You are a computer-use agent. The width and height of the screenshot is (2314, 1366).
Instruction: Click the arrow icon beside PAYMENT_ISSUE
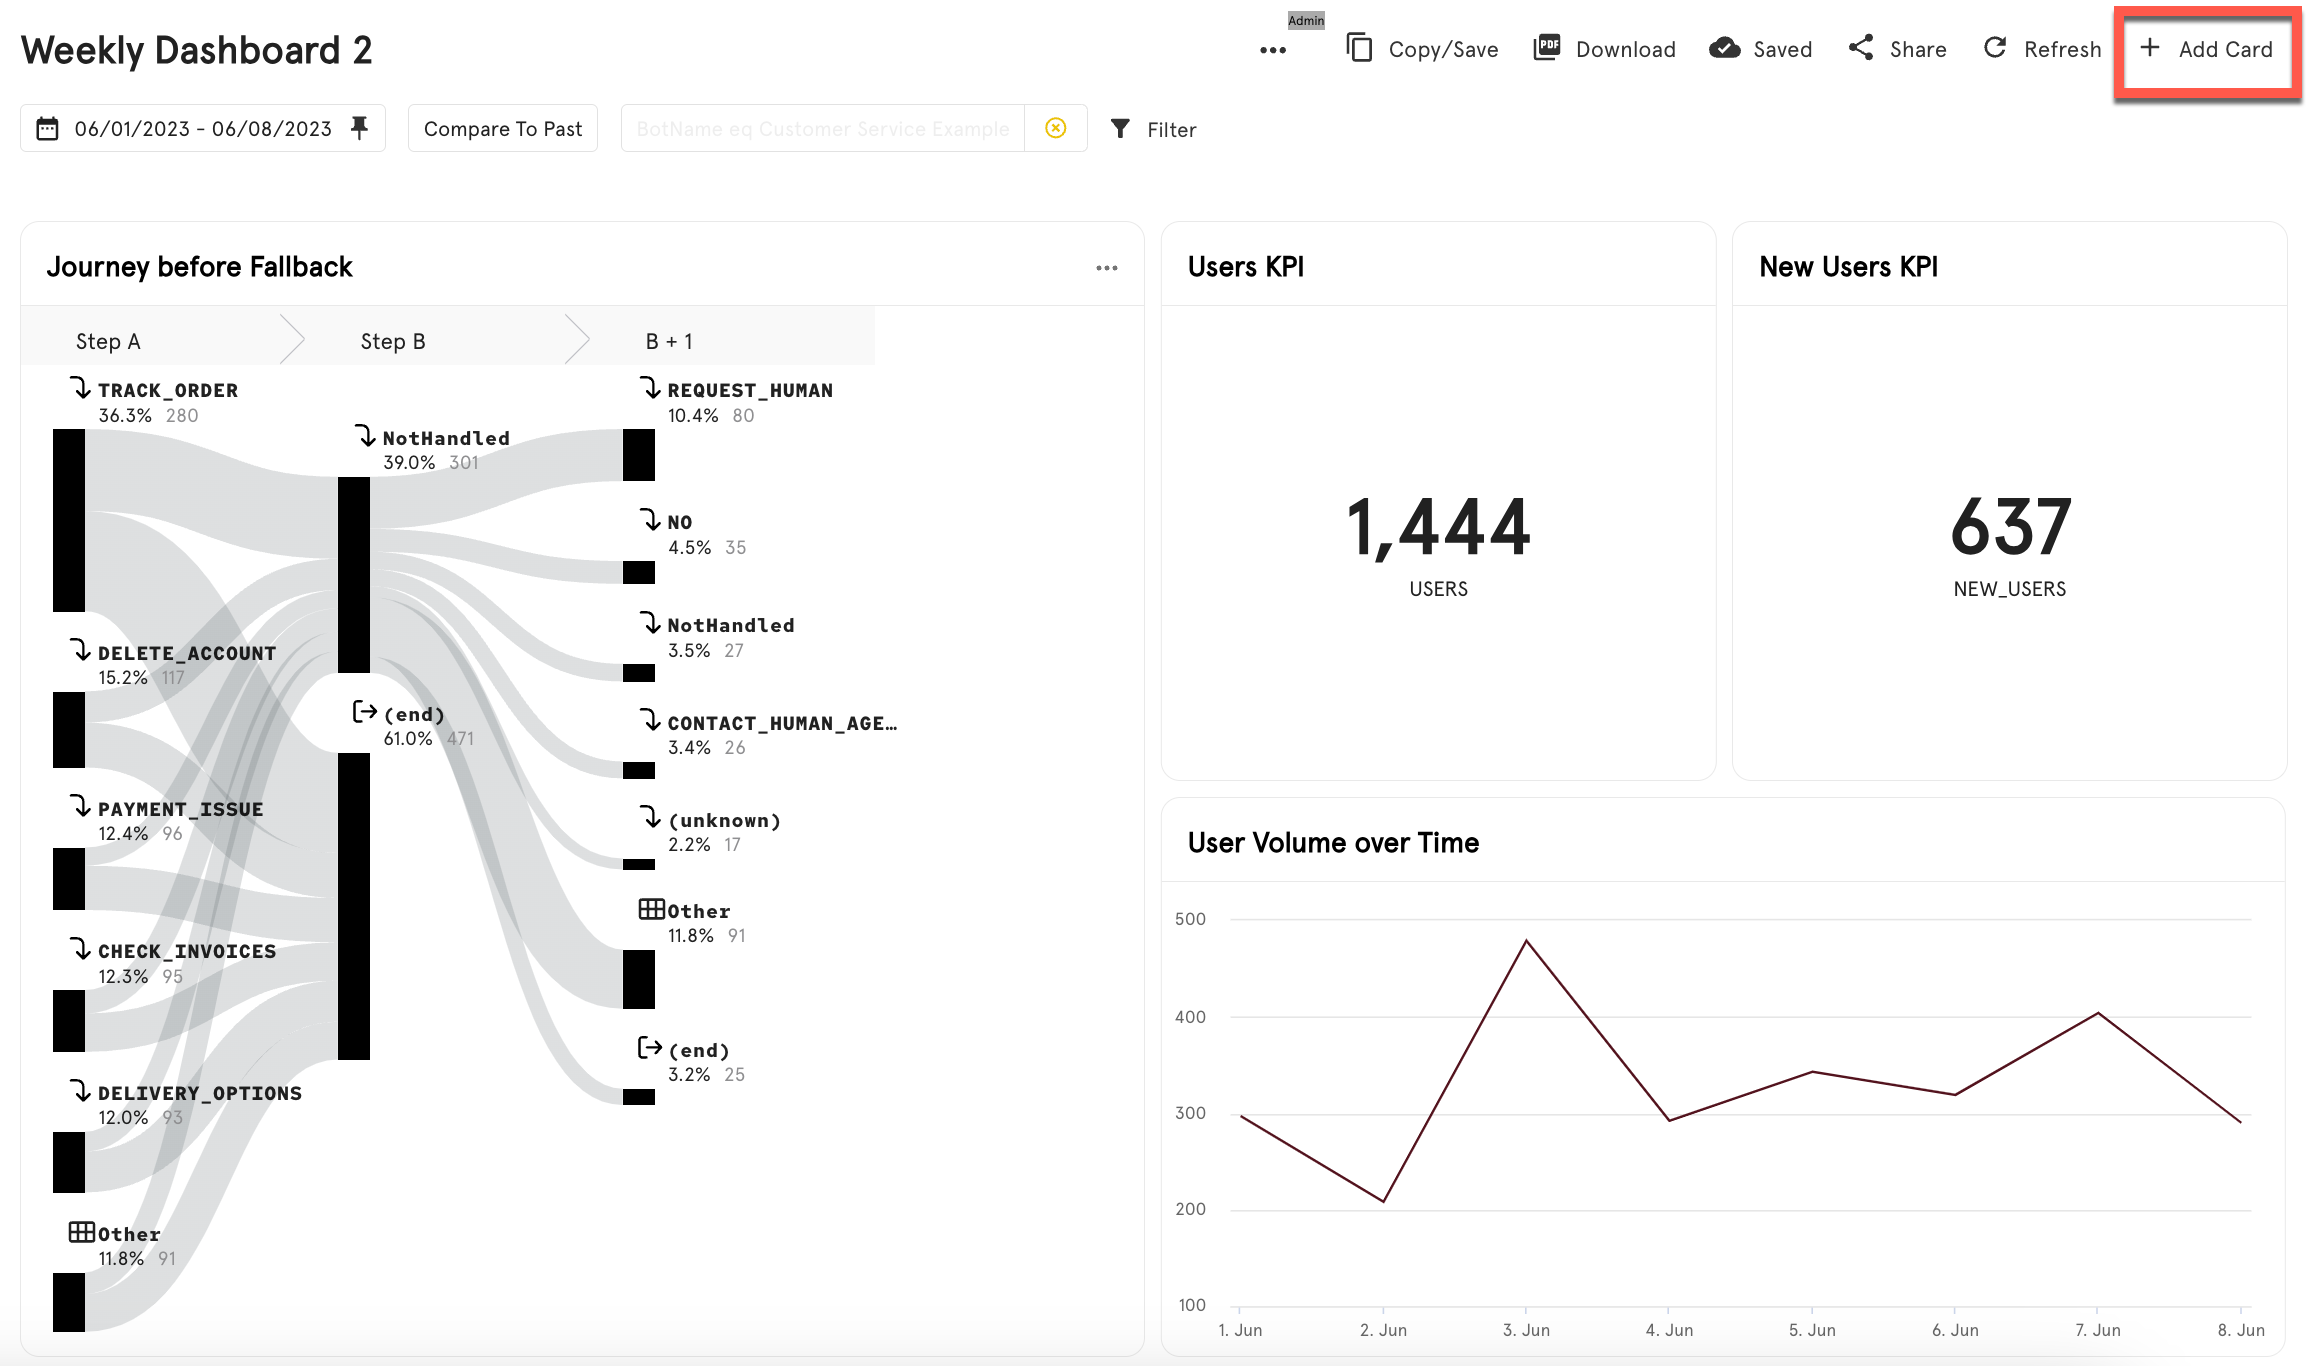coord(82,807)
